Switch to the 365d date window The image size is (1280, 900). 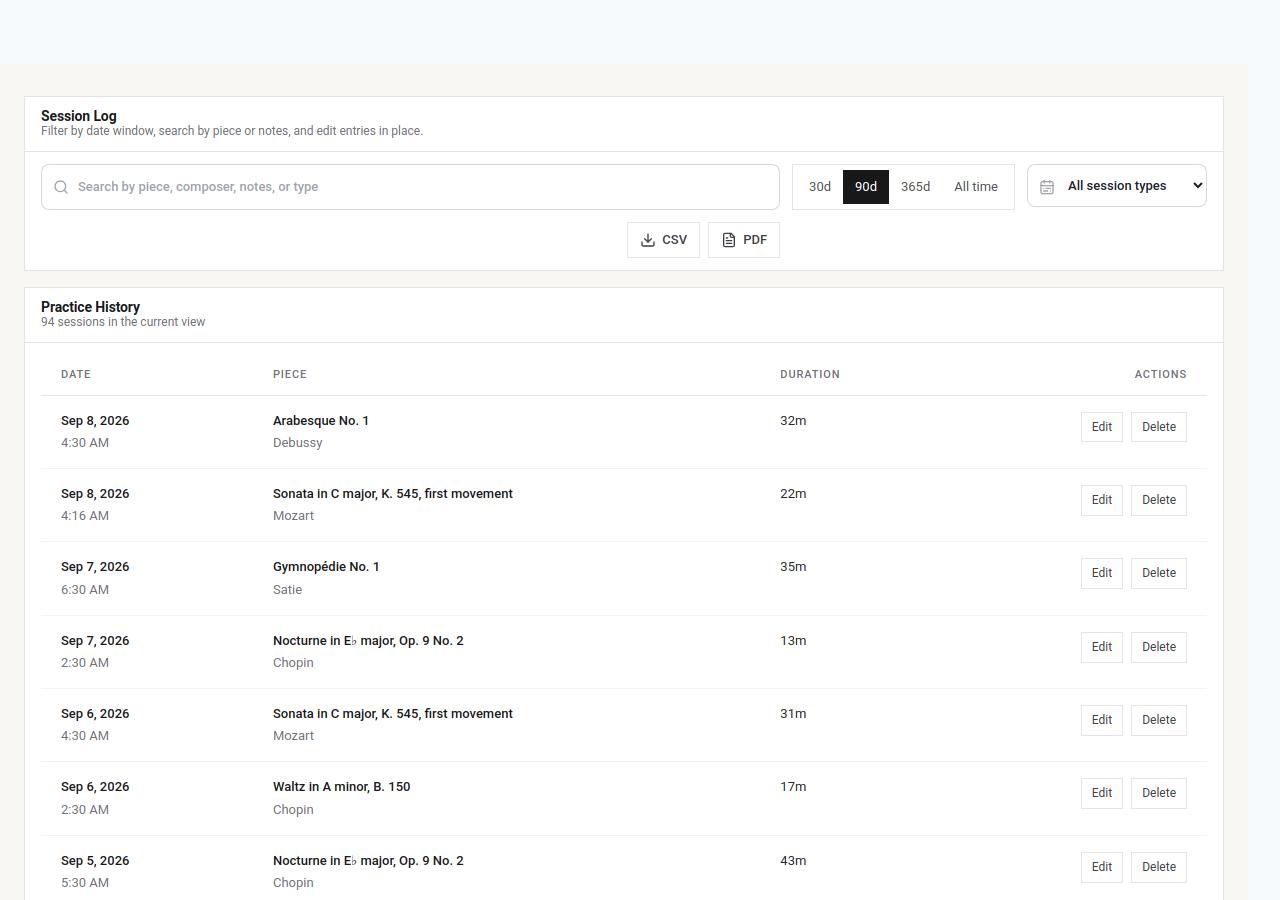tap(915, 187)
